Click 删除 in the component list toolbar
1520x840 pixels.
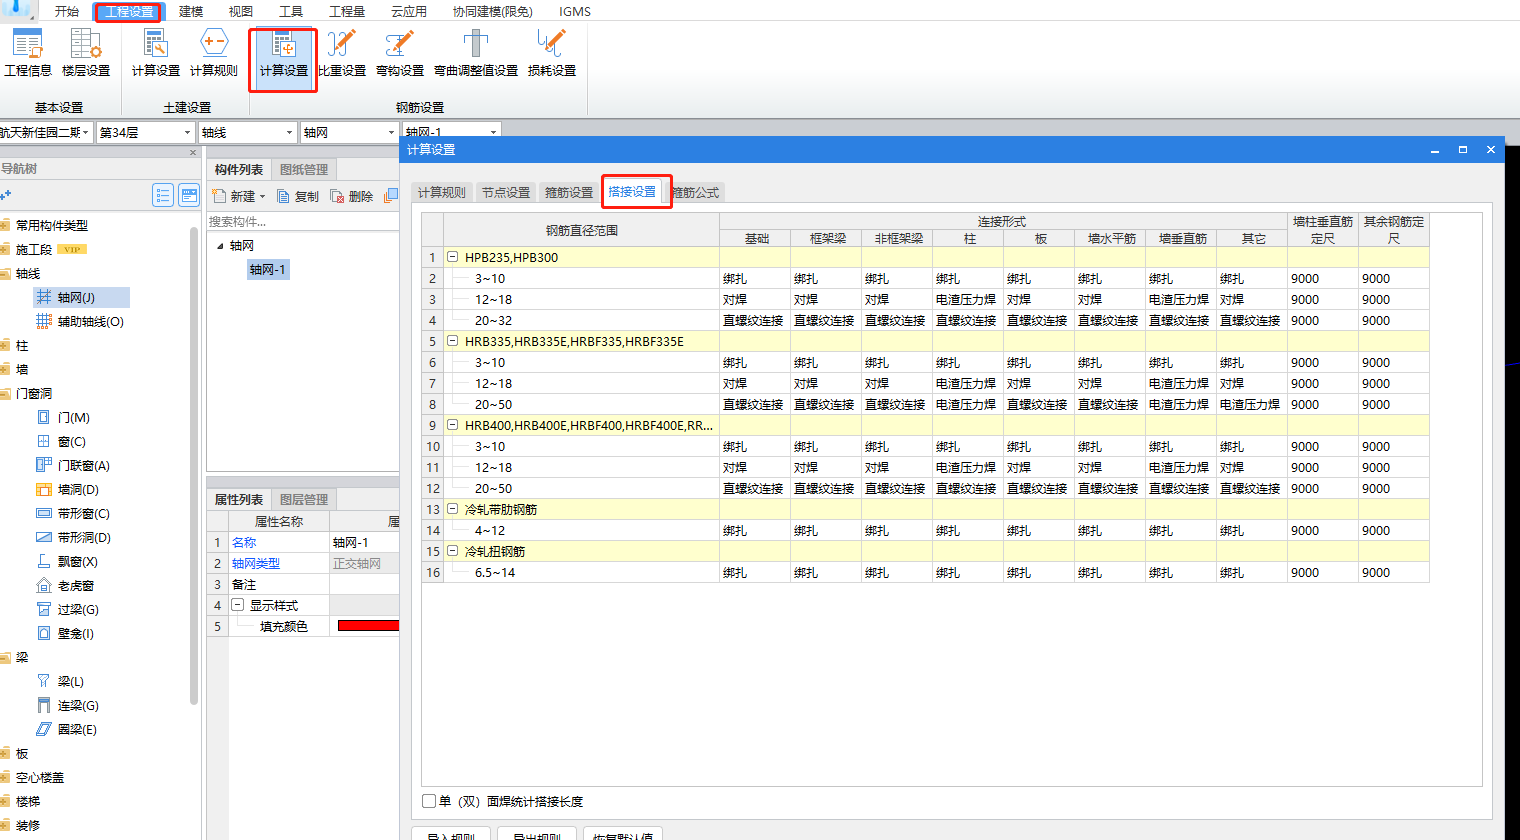pos(352,196)
